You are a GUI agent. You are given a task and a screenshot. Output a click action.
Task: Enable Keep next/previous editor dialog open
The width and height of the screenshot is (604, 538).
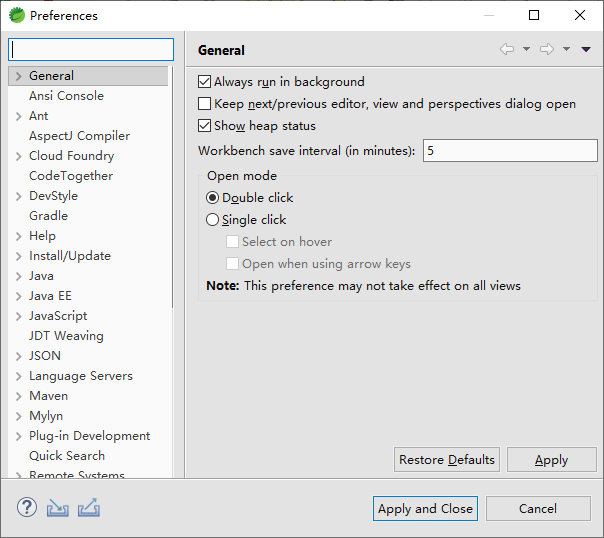(204, 104)
